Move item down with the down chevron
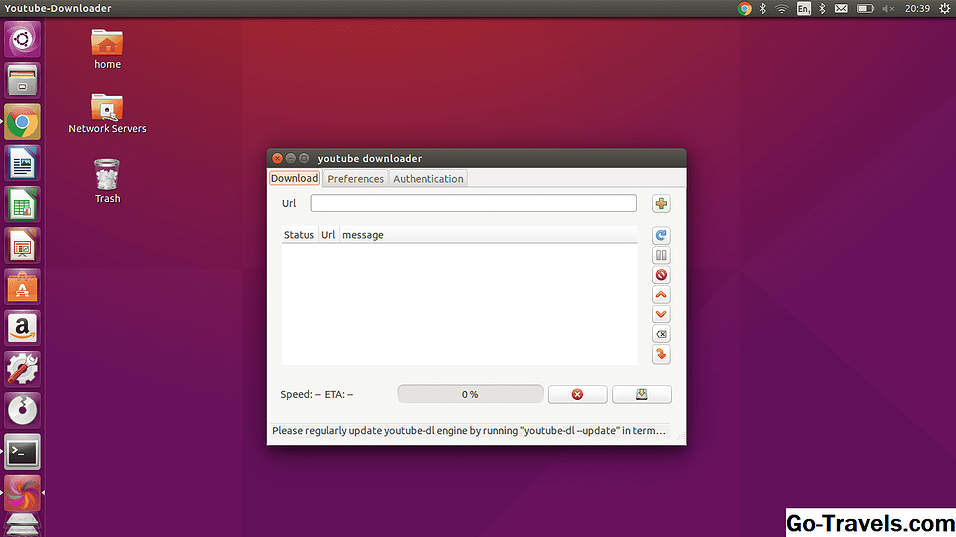 (661, 315)
